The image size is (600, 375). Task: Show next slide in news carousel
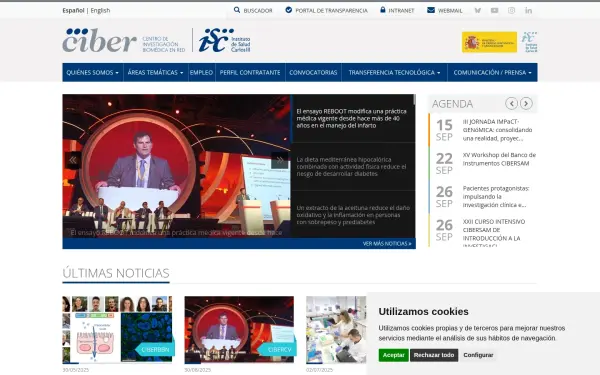(280, 160)
